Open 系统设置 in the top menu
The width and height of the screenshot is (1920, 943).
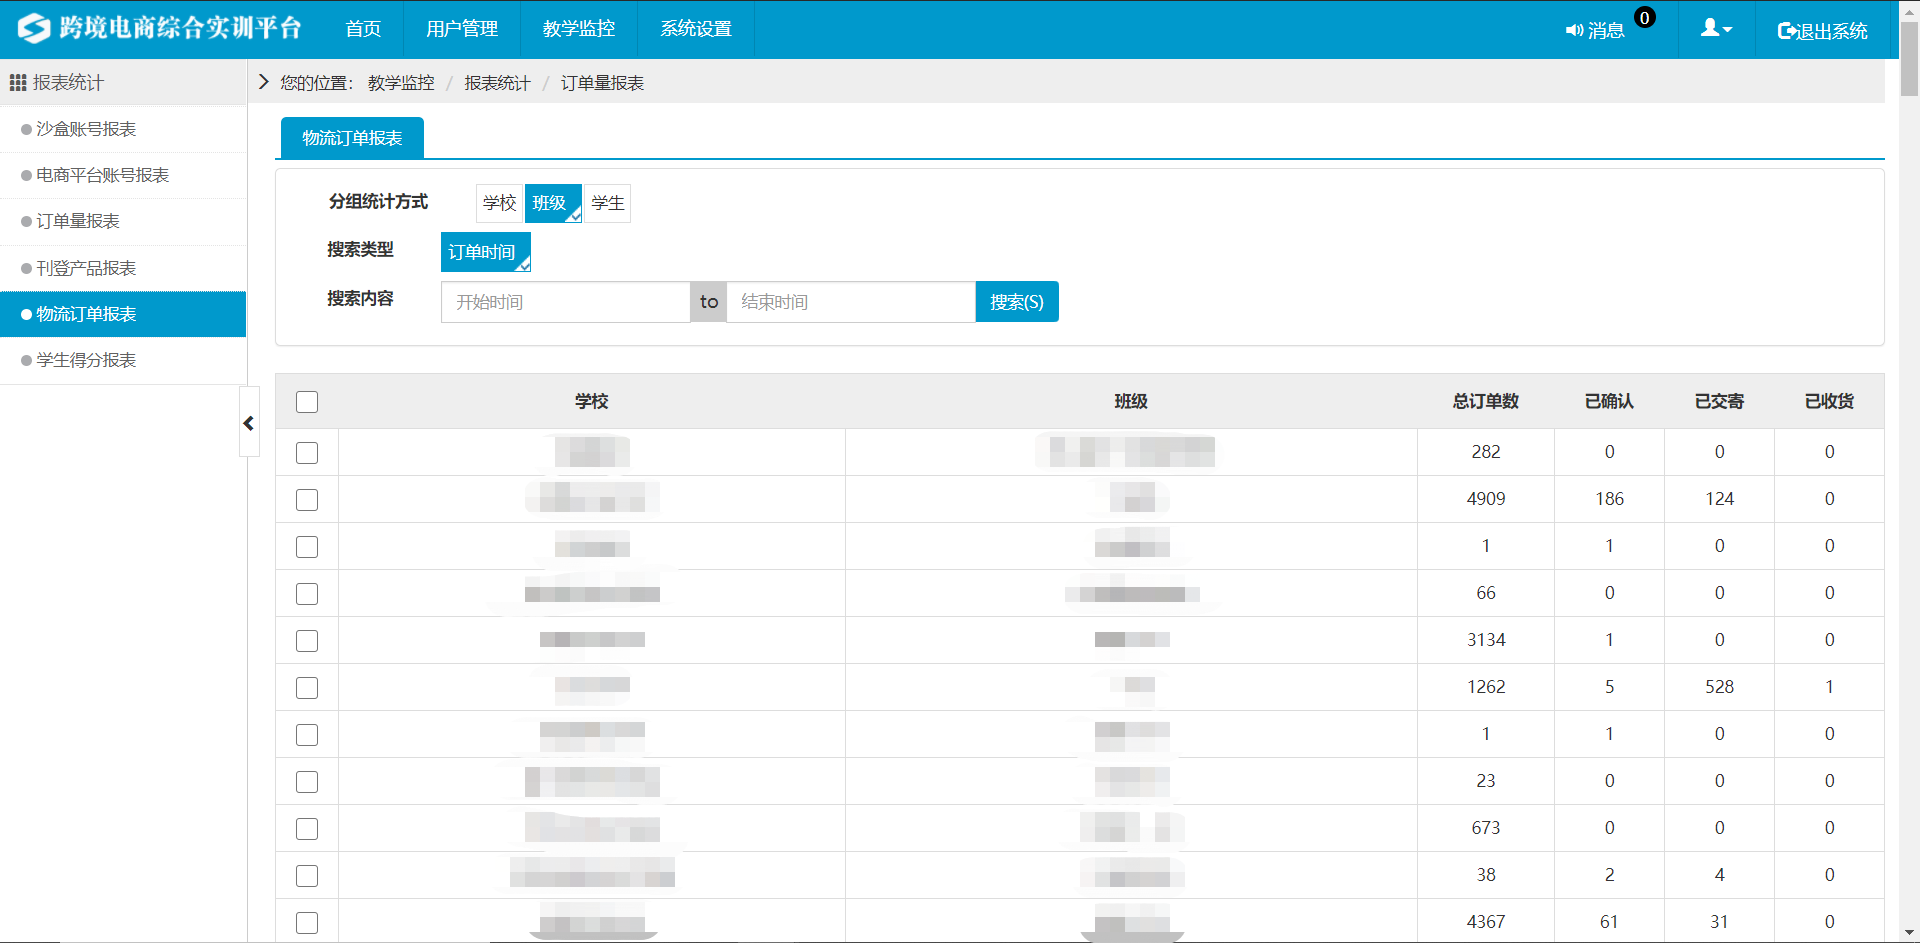click(x=695, y=29)
